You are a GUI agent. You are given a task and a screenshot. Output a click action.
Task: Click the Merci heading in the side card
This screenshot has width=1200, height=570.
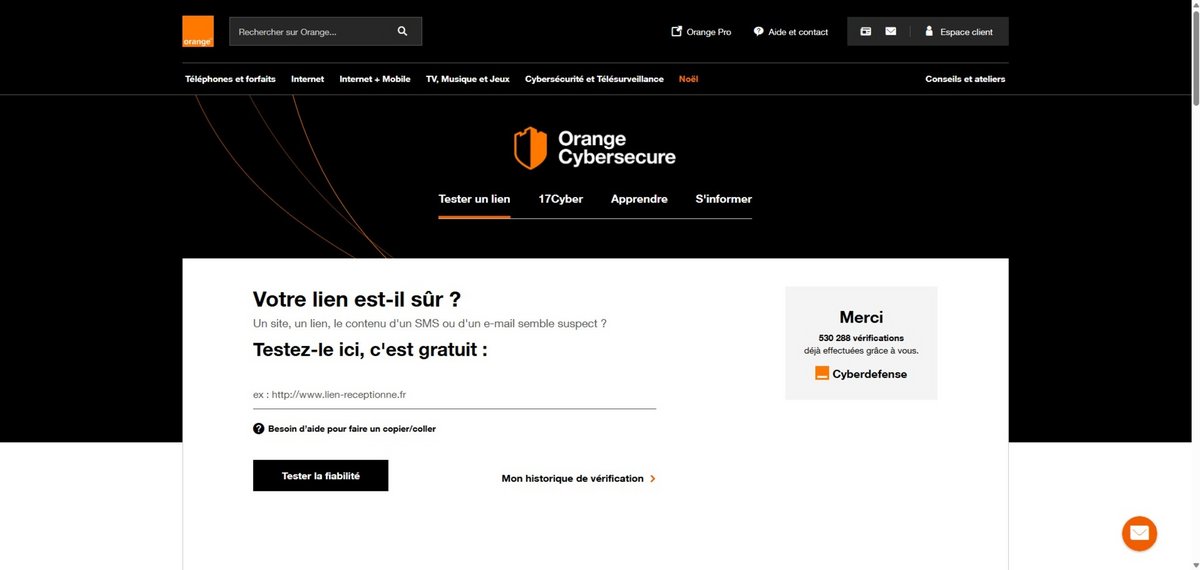tap(861, 317)
